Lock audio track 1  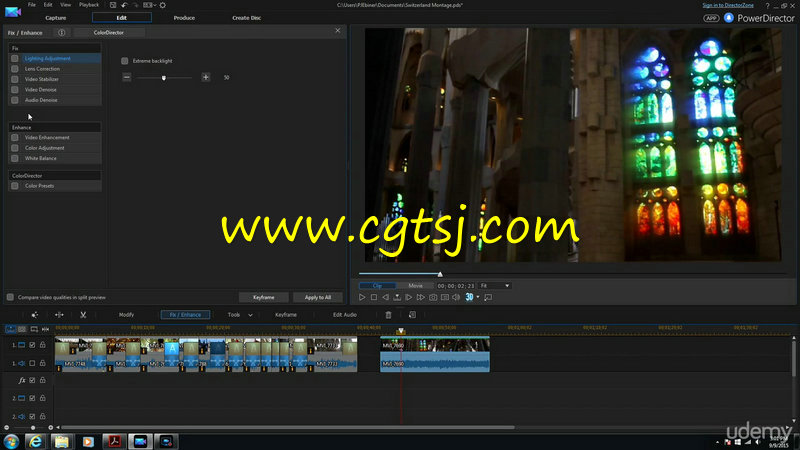coord(43,363)
